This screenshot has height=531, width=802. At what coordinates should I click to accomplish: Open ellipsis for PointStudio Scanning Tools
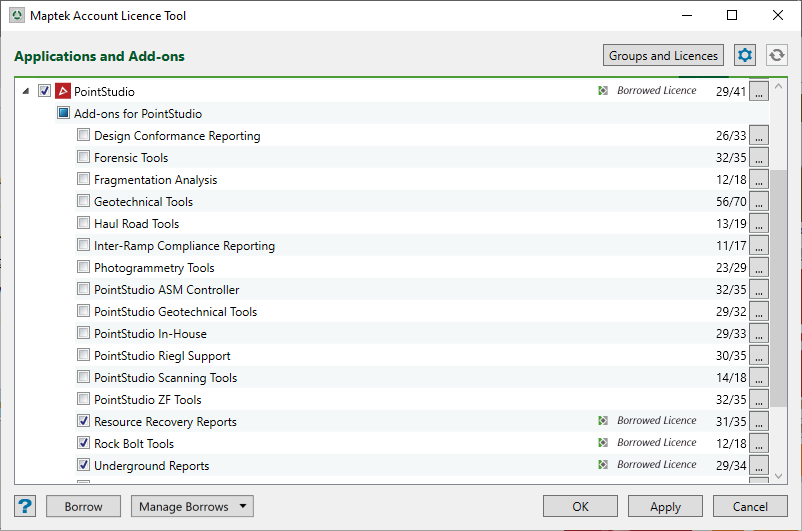[x=759, y=378]
